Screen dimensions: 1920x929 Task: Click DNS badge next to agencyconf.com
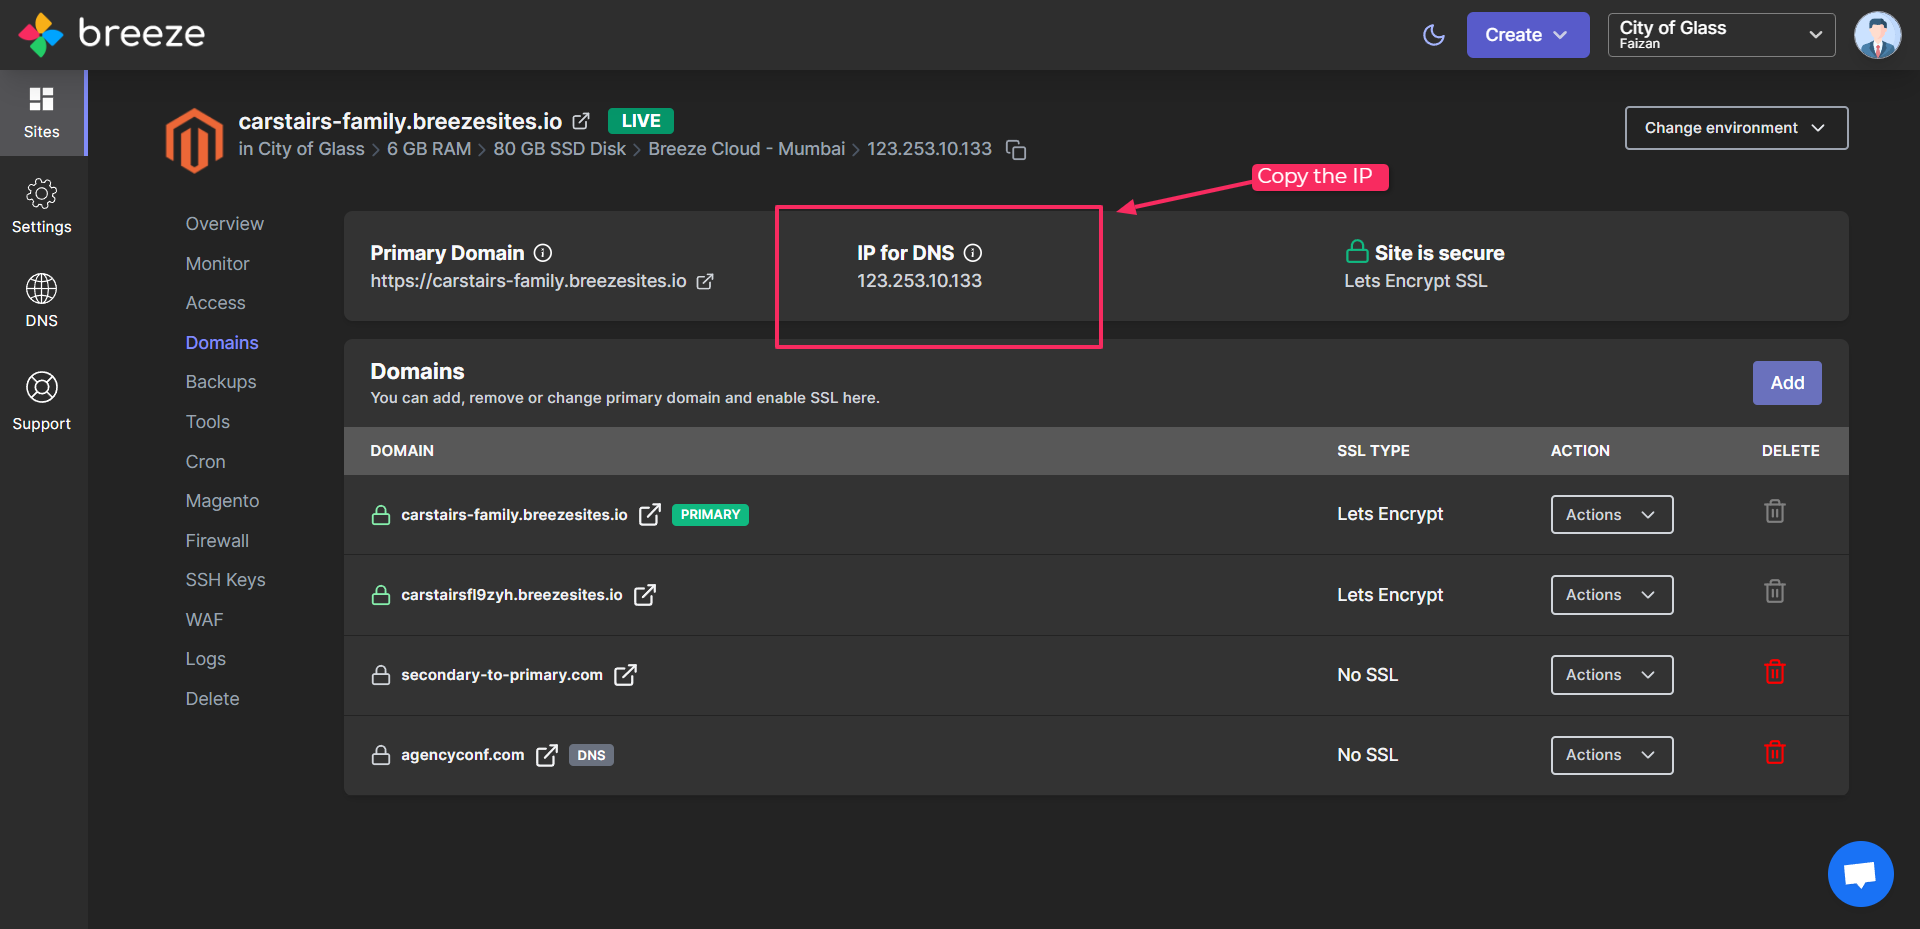[591, 755]
